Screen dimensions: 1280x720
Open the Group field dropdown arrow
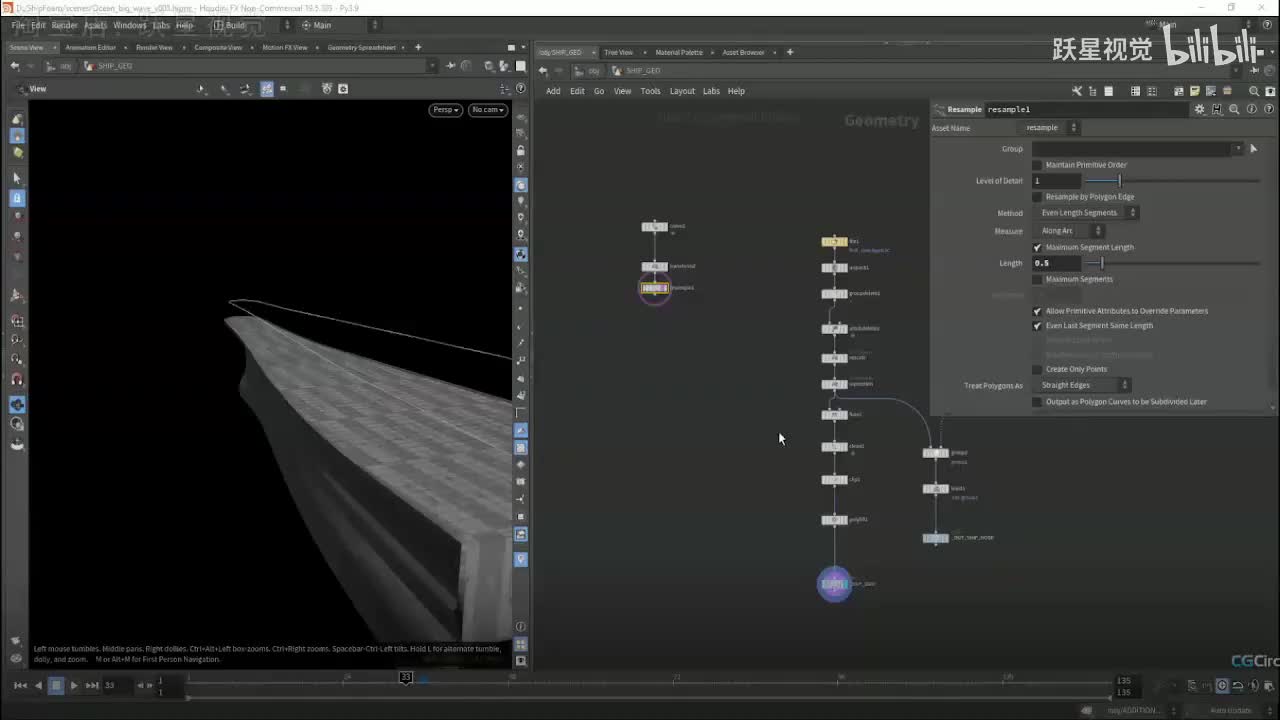(1238, 149)
